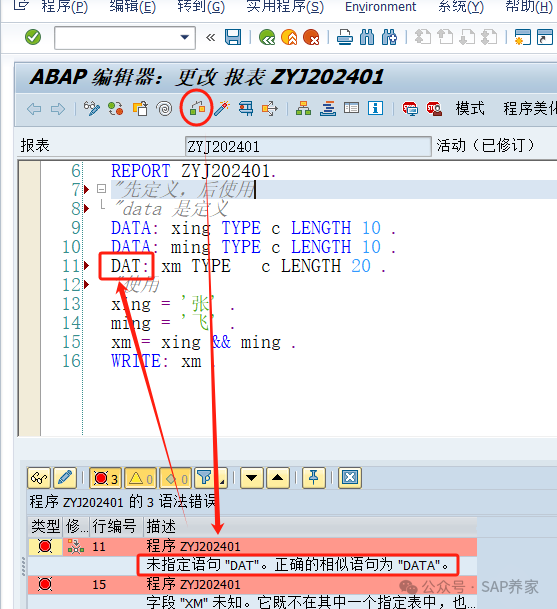Image resolution: width=557 pixels, height=609 pixels.
Task: Click the glasses Display icon in error panel
Action: coord(39,478)
